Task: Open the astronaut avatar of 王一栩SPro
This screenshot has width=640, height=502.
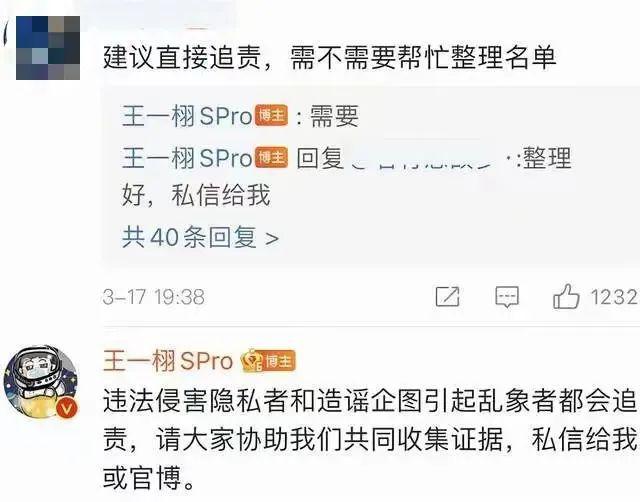Action: coord(40,382)
